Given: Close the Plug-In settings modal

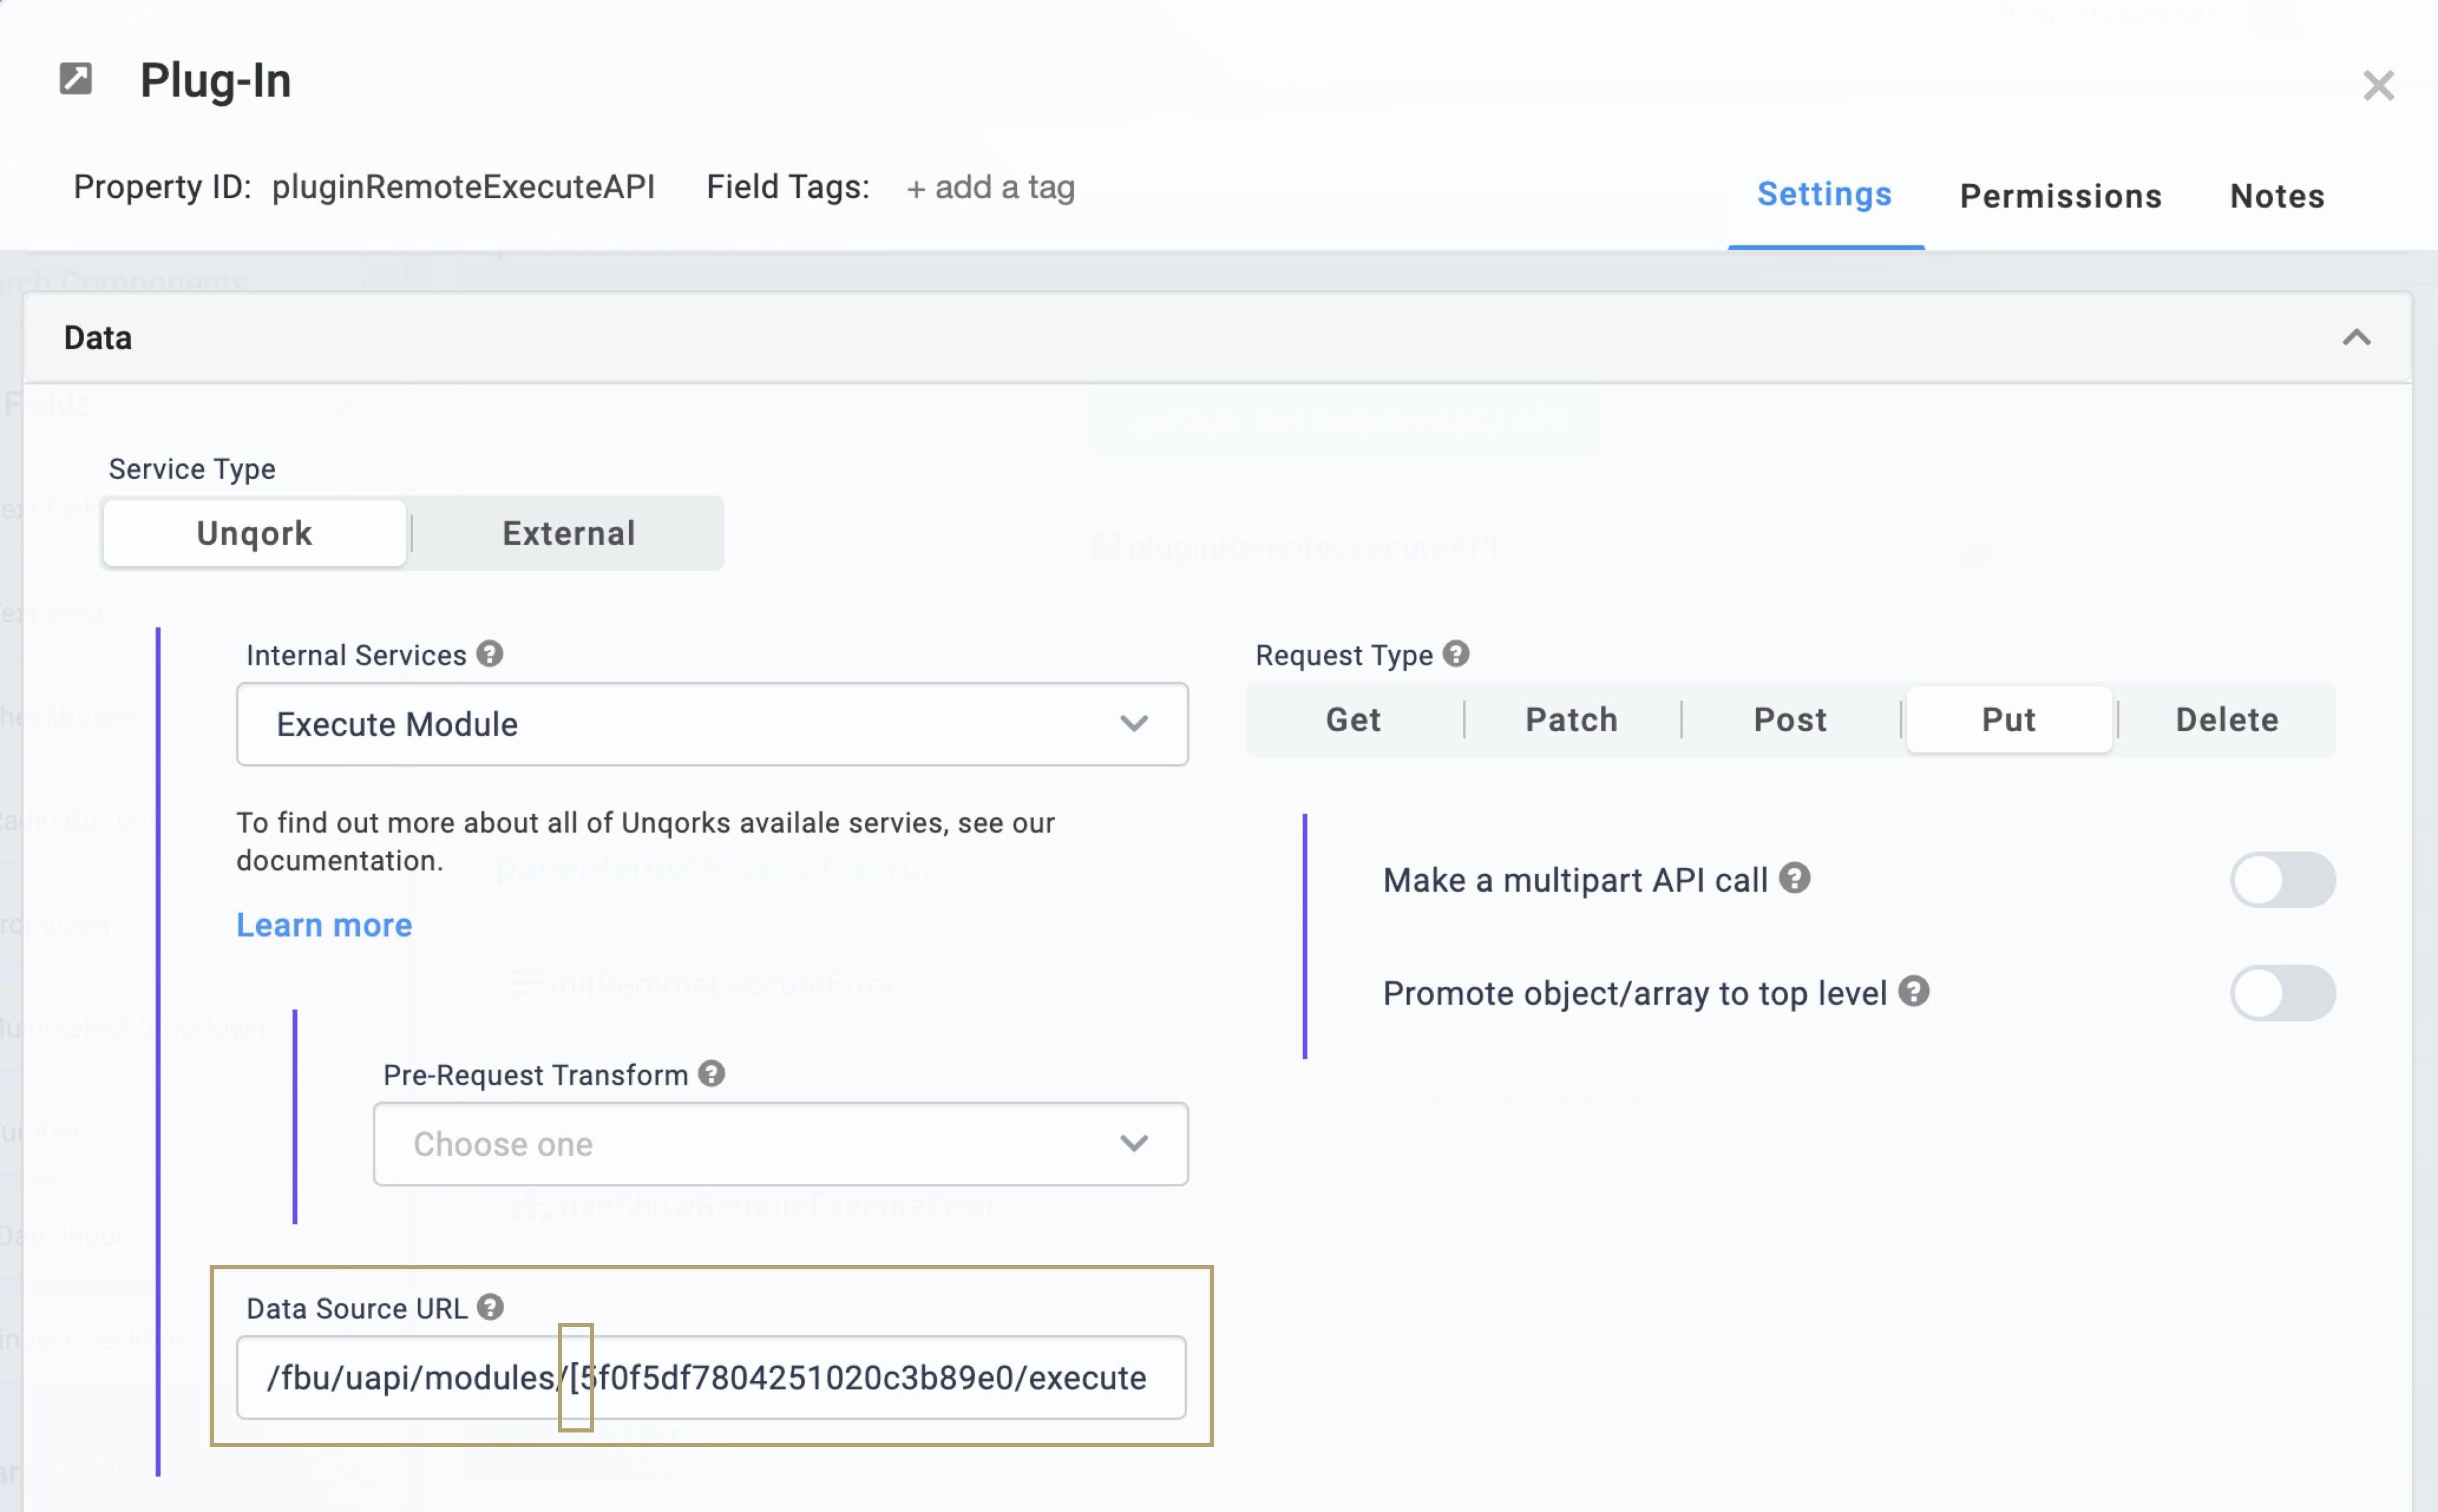Looking at the screenshot, I should click(2378, 86).
